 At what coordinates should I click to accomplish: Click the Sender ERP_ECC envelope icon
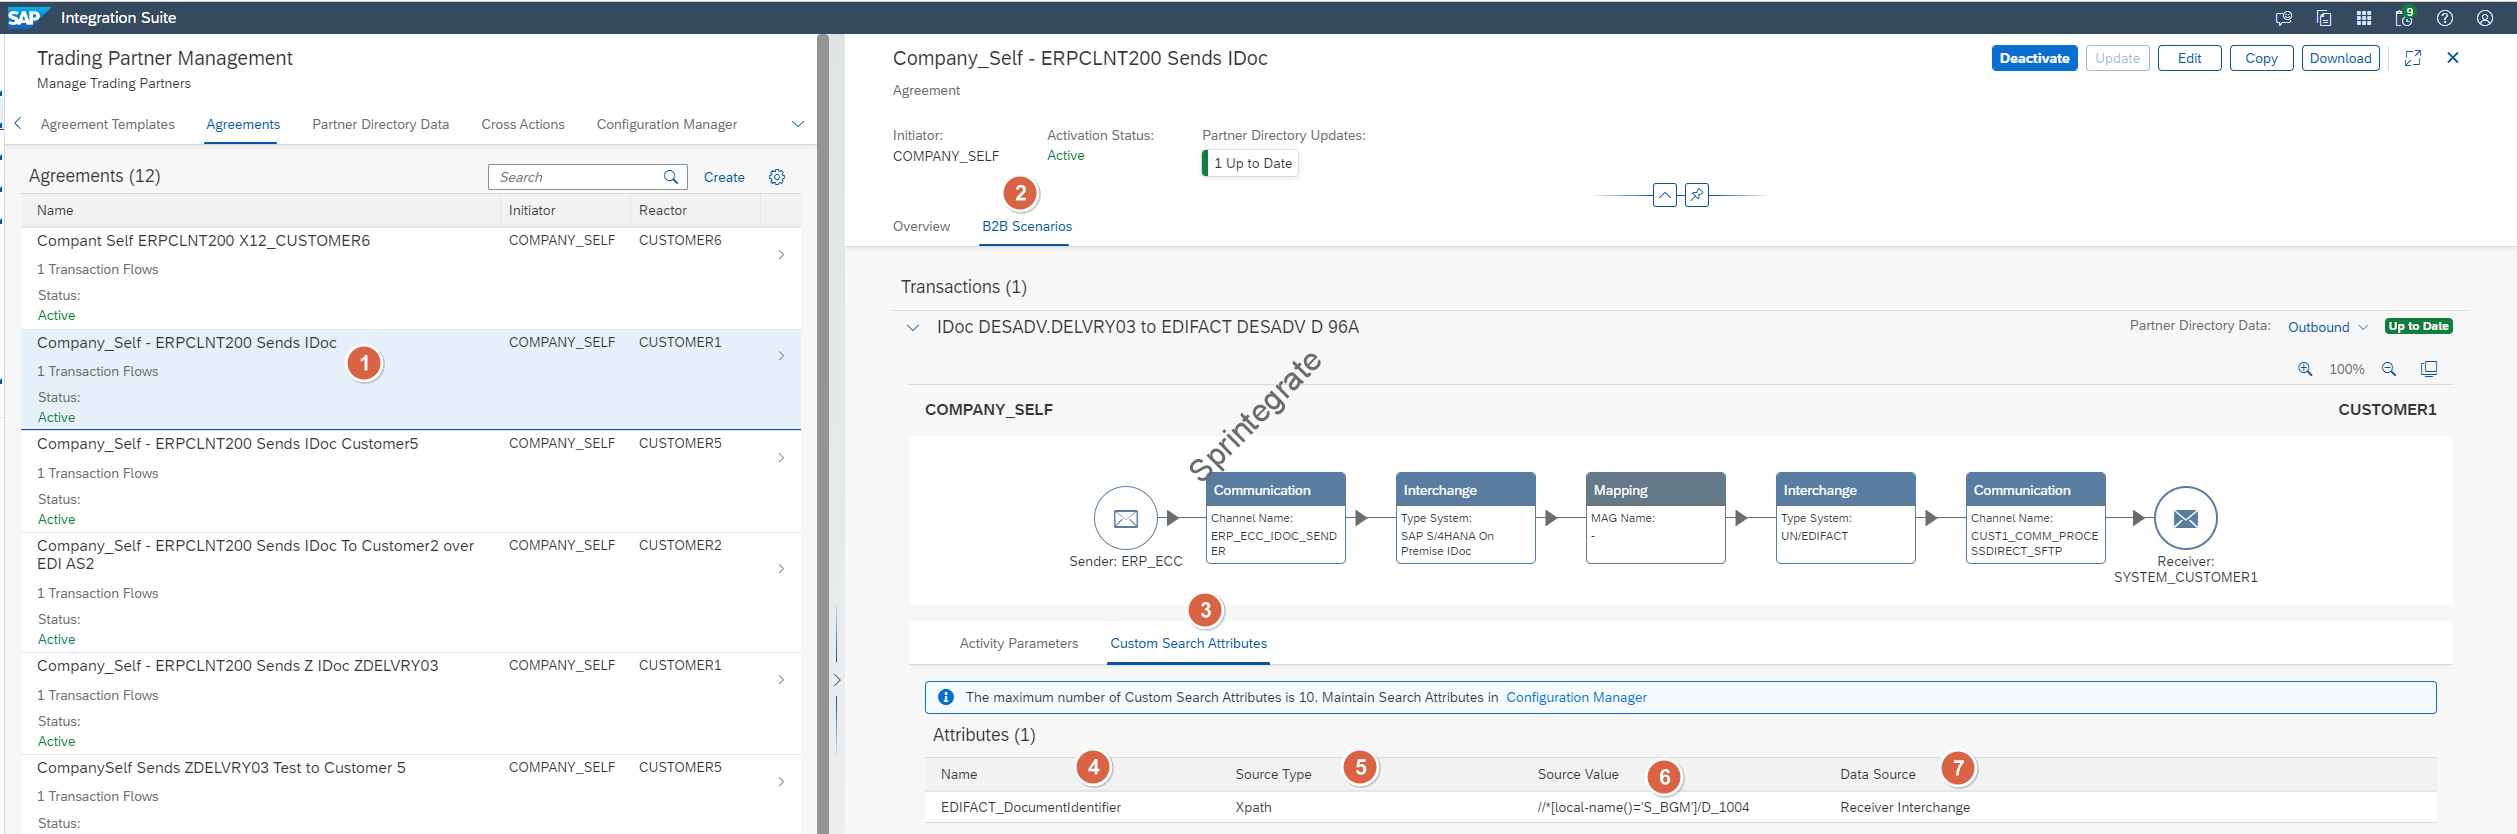pyautogui.click(x=1125, y=518)
